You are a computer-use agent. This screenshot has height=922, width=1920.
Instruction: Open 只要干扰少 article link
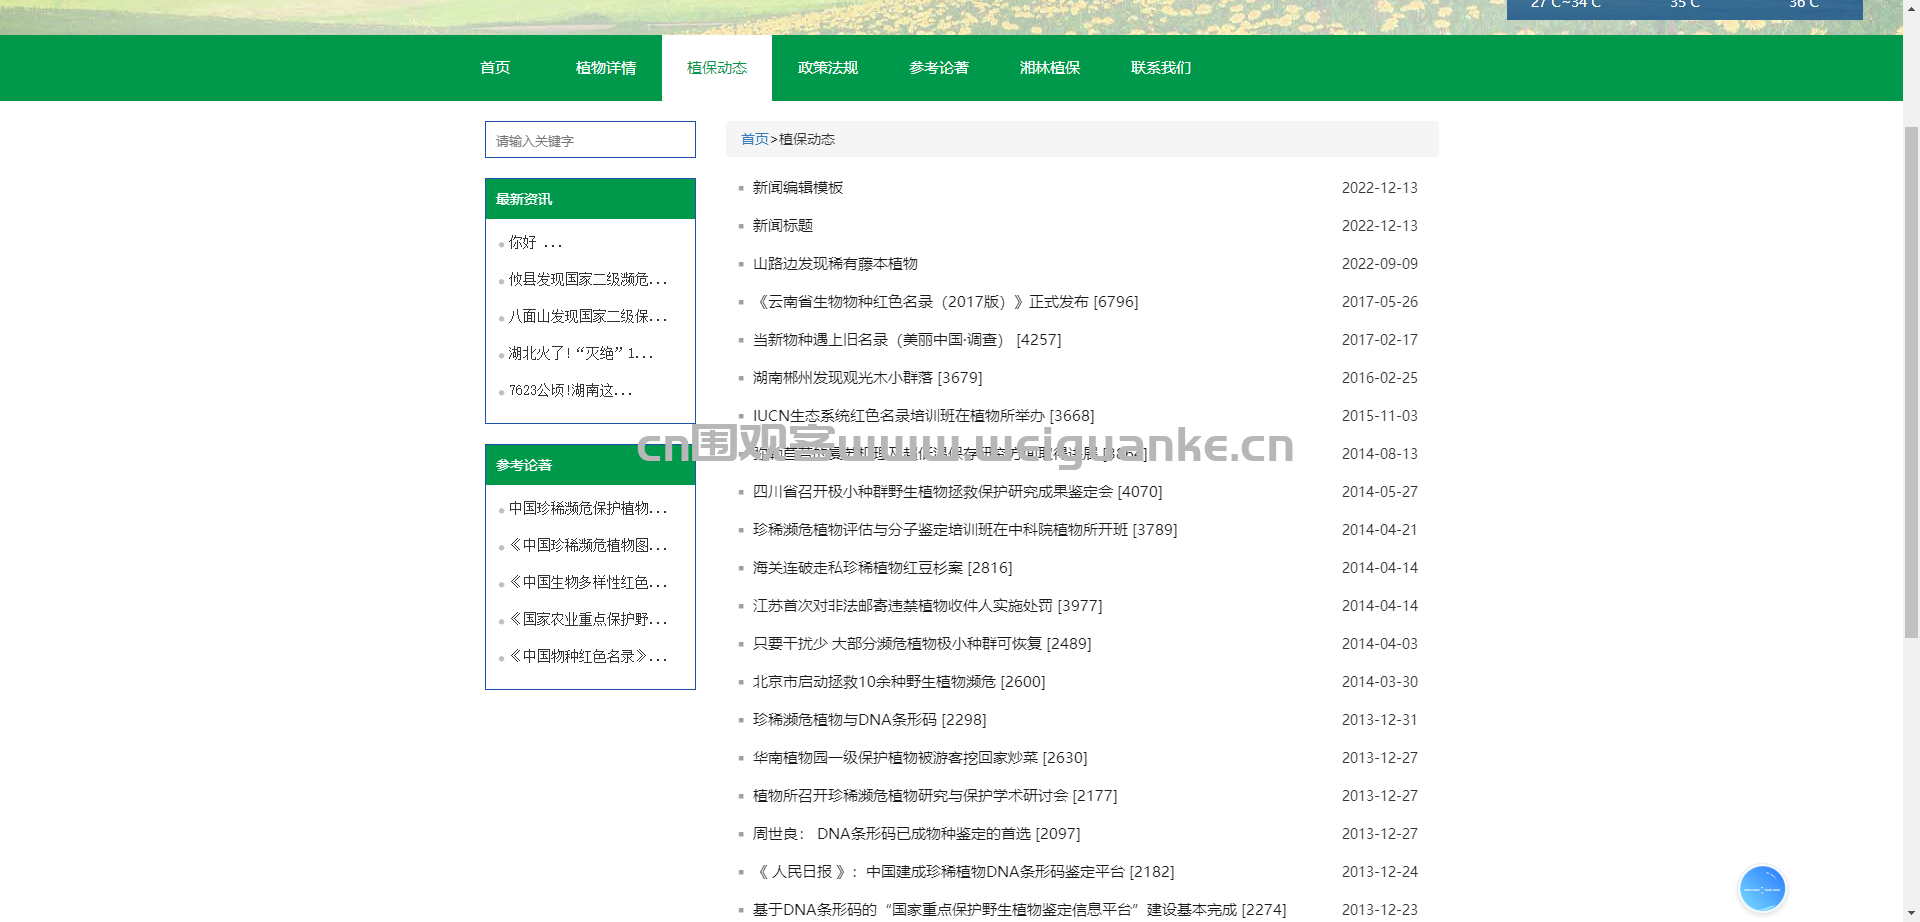click(921, 644)
